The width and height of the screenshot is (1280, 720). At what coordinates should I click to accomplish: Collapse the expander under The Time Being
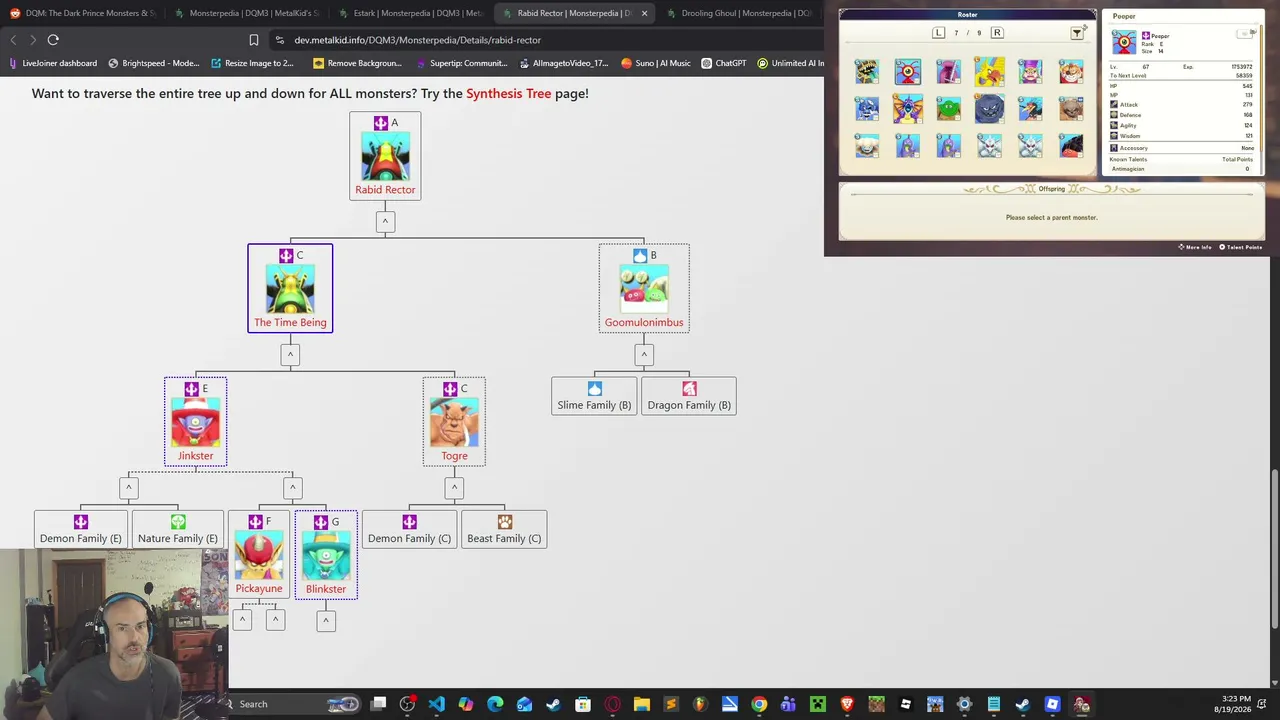click(x=290, y=354)
